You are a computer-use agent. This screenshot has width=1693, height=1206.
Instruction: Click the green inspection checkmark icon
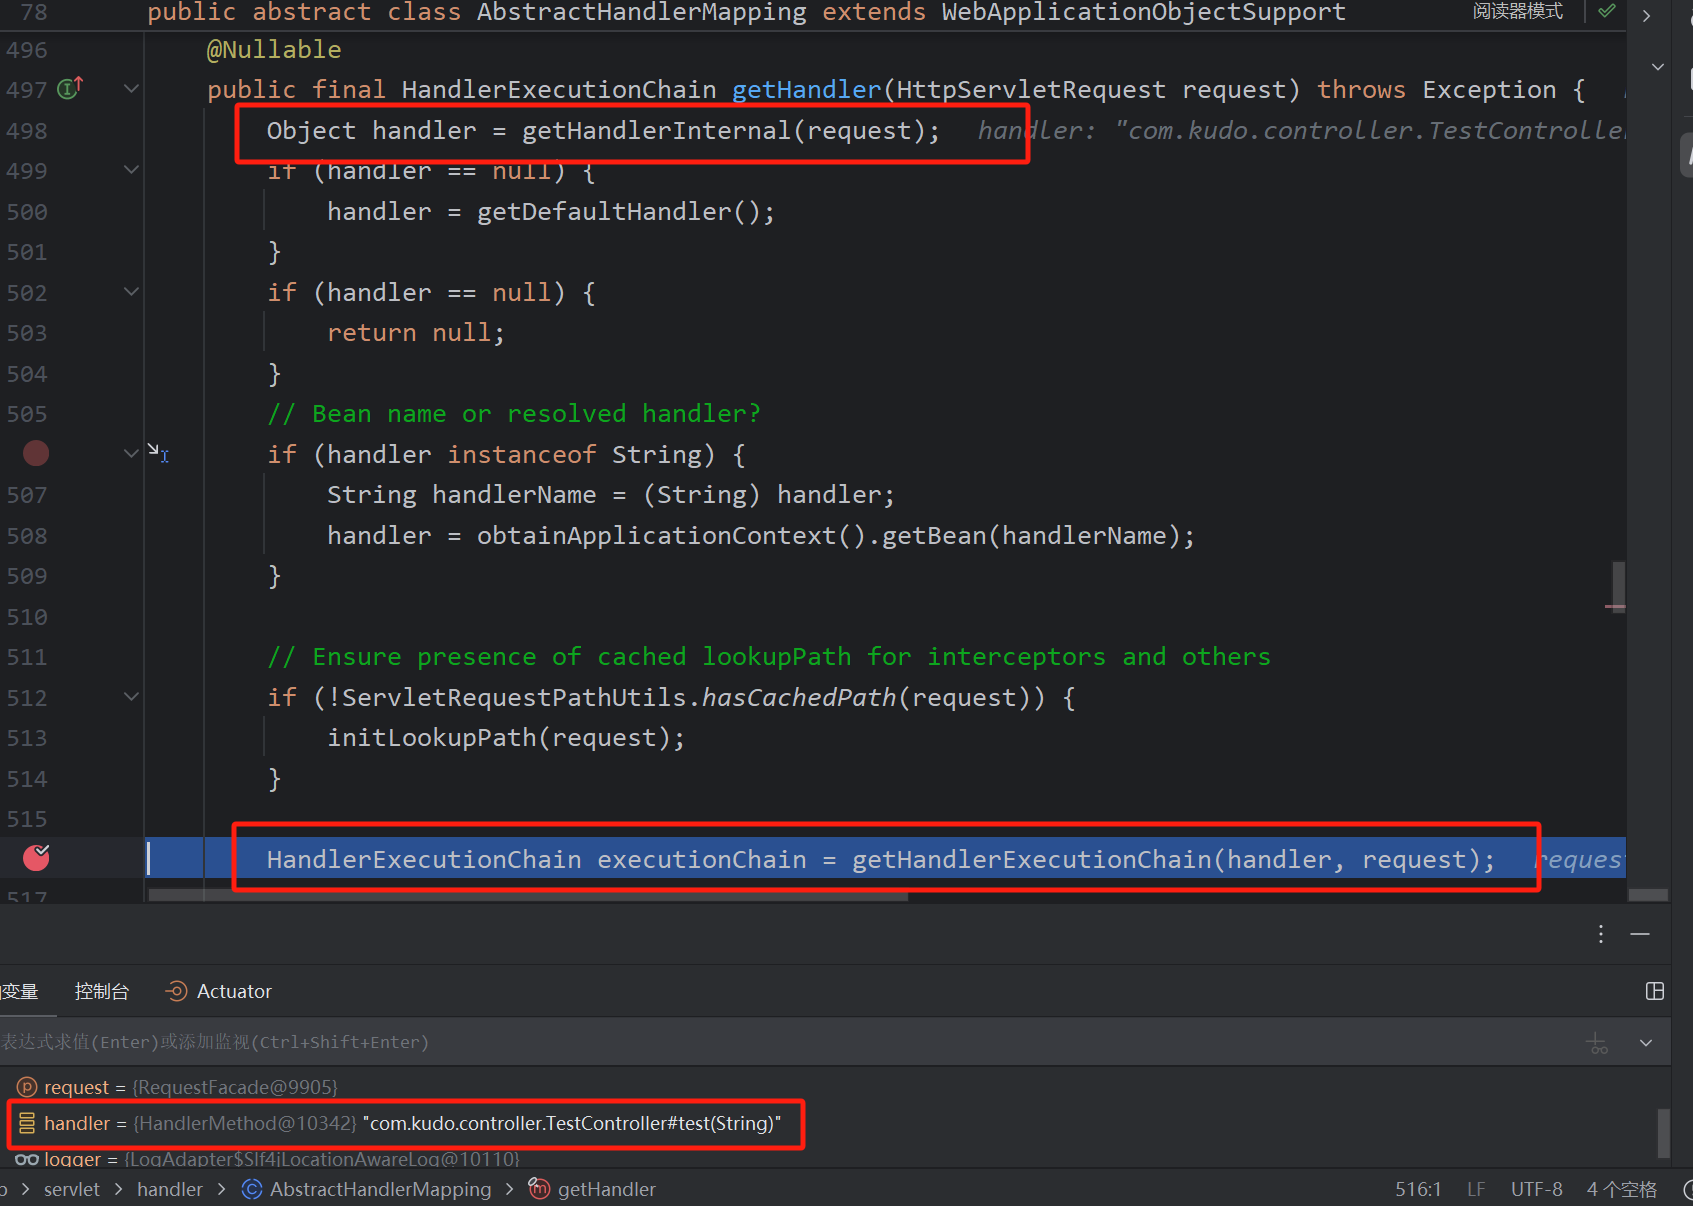pyautogui.click(x=1606, y=12)
